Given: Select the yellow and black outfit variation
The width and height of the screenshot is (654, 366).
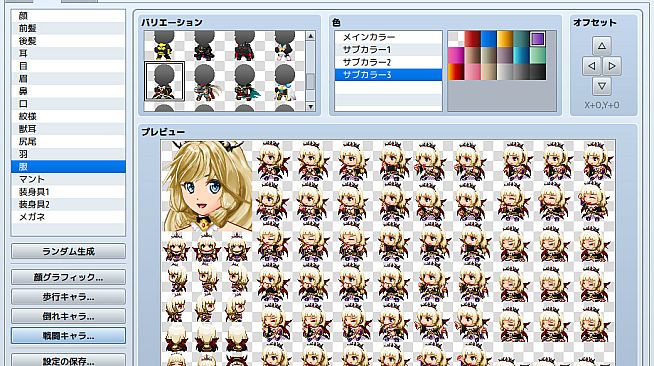Looking at the screenshot, I should (x=164, y=45).
